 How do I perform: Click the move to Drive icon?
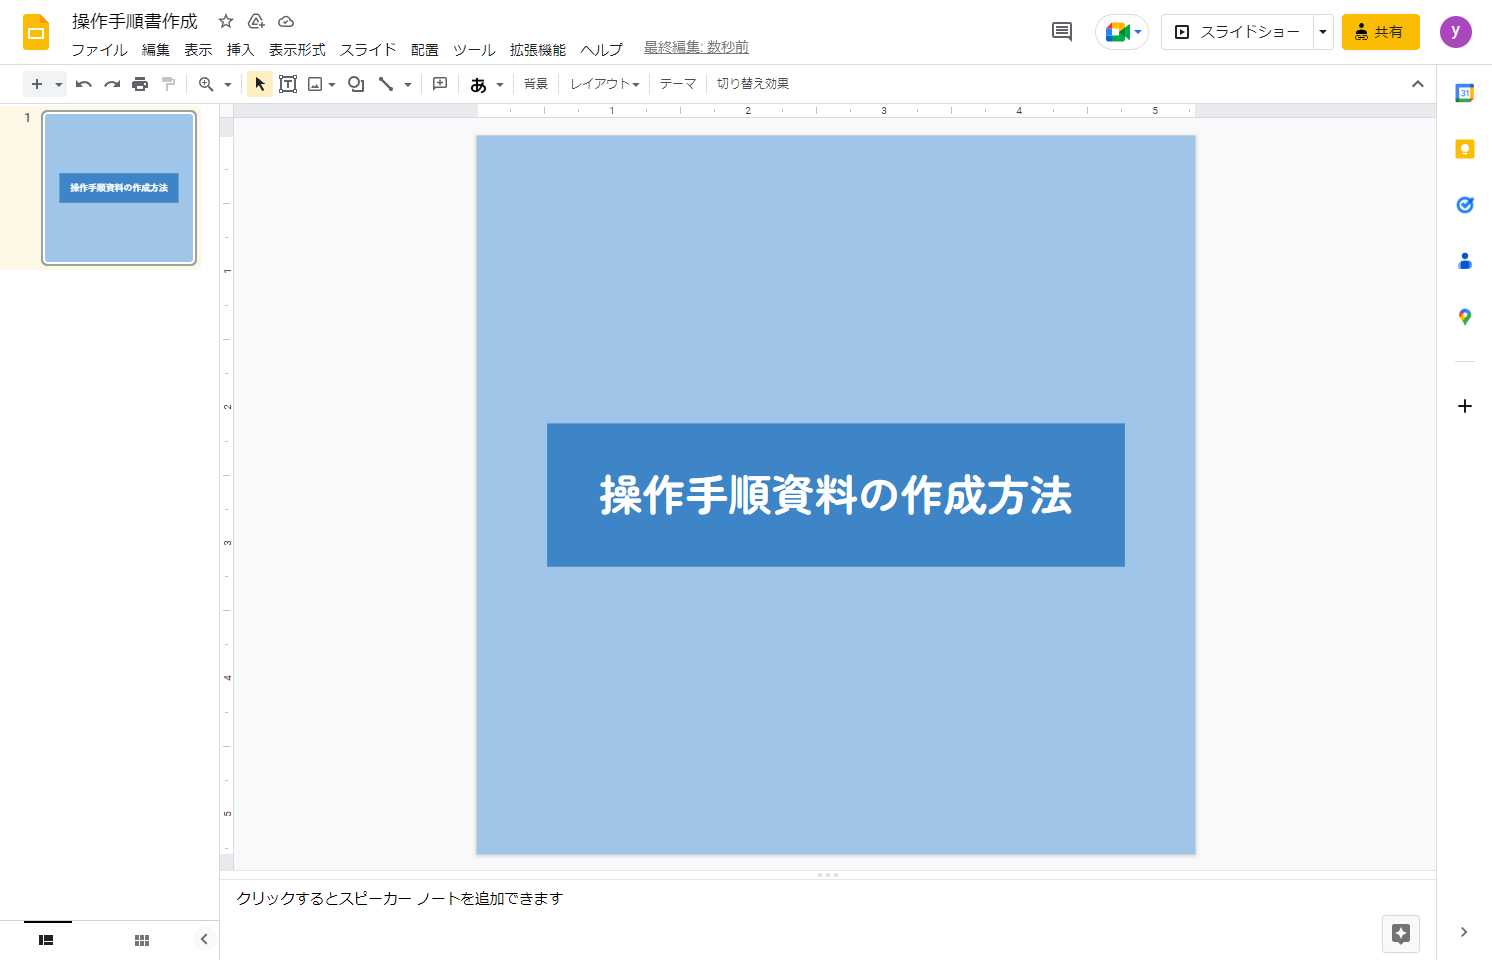(x=256, y=21)
